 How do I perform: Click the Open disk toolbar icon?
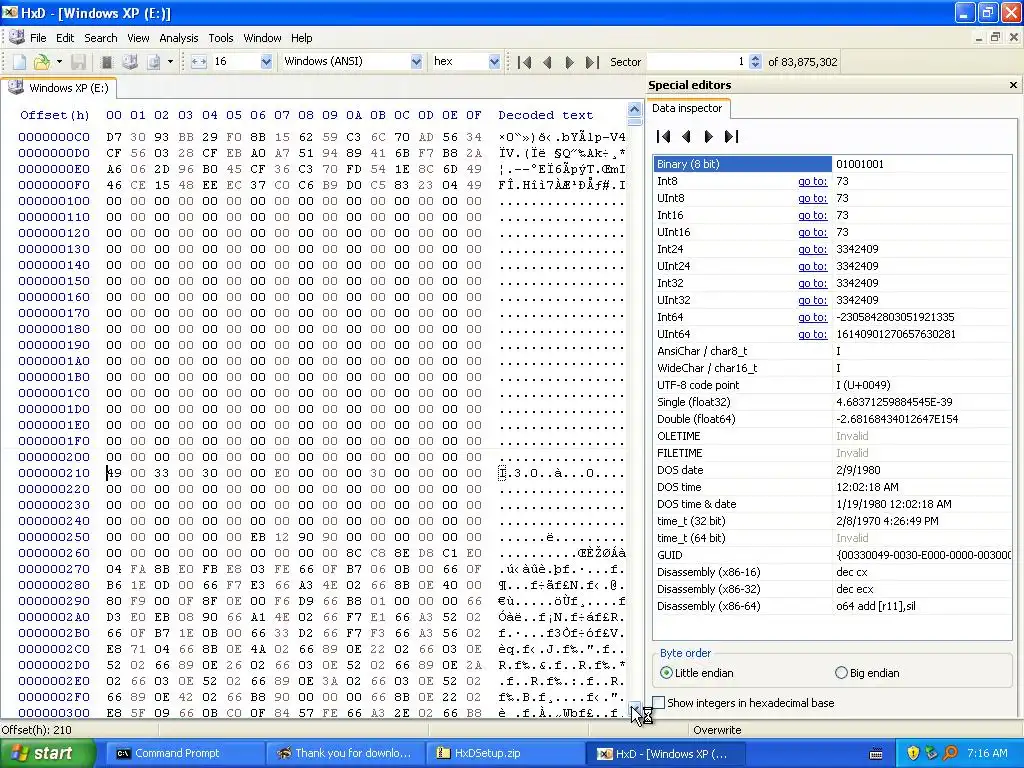click(130, 62)
